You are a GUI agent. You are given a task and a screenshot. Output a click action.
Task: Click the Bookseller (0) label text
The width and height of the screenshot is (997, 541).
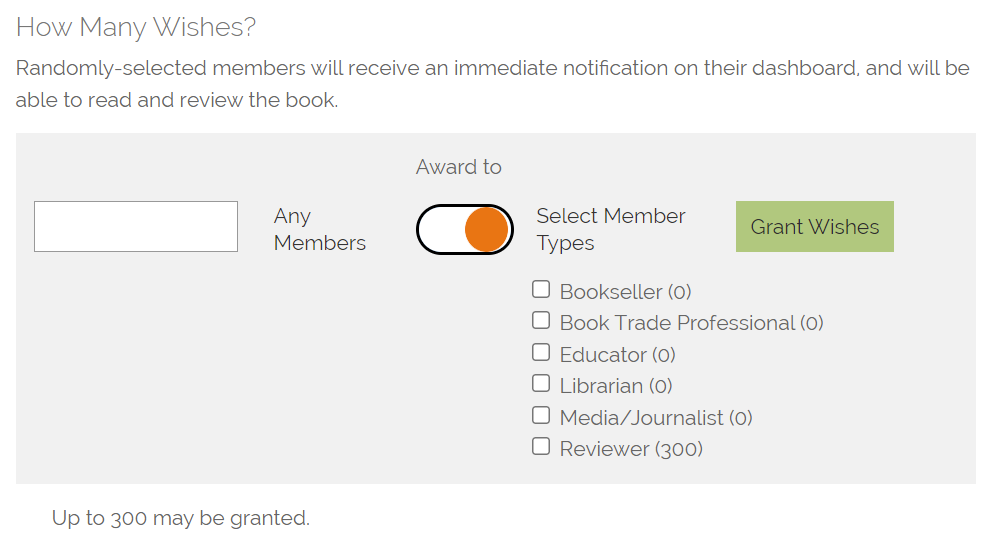[x=625, y=292]
